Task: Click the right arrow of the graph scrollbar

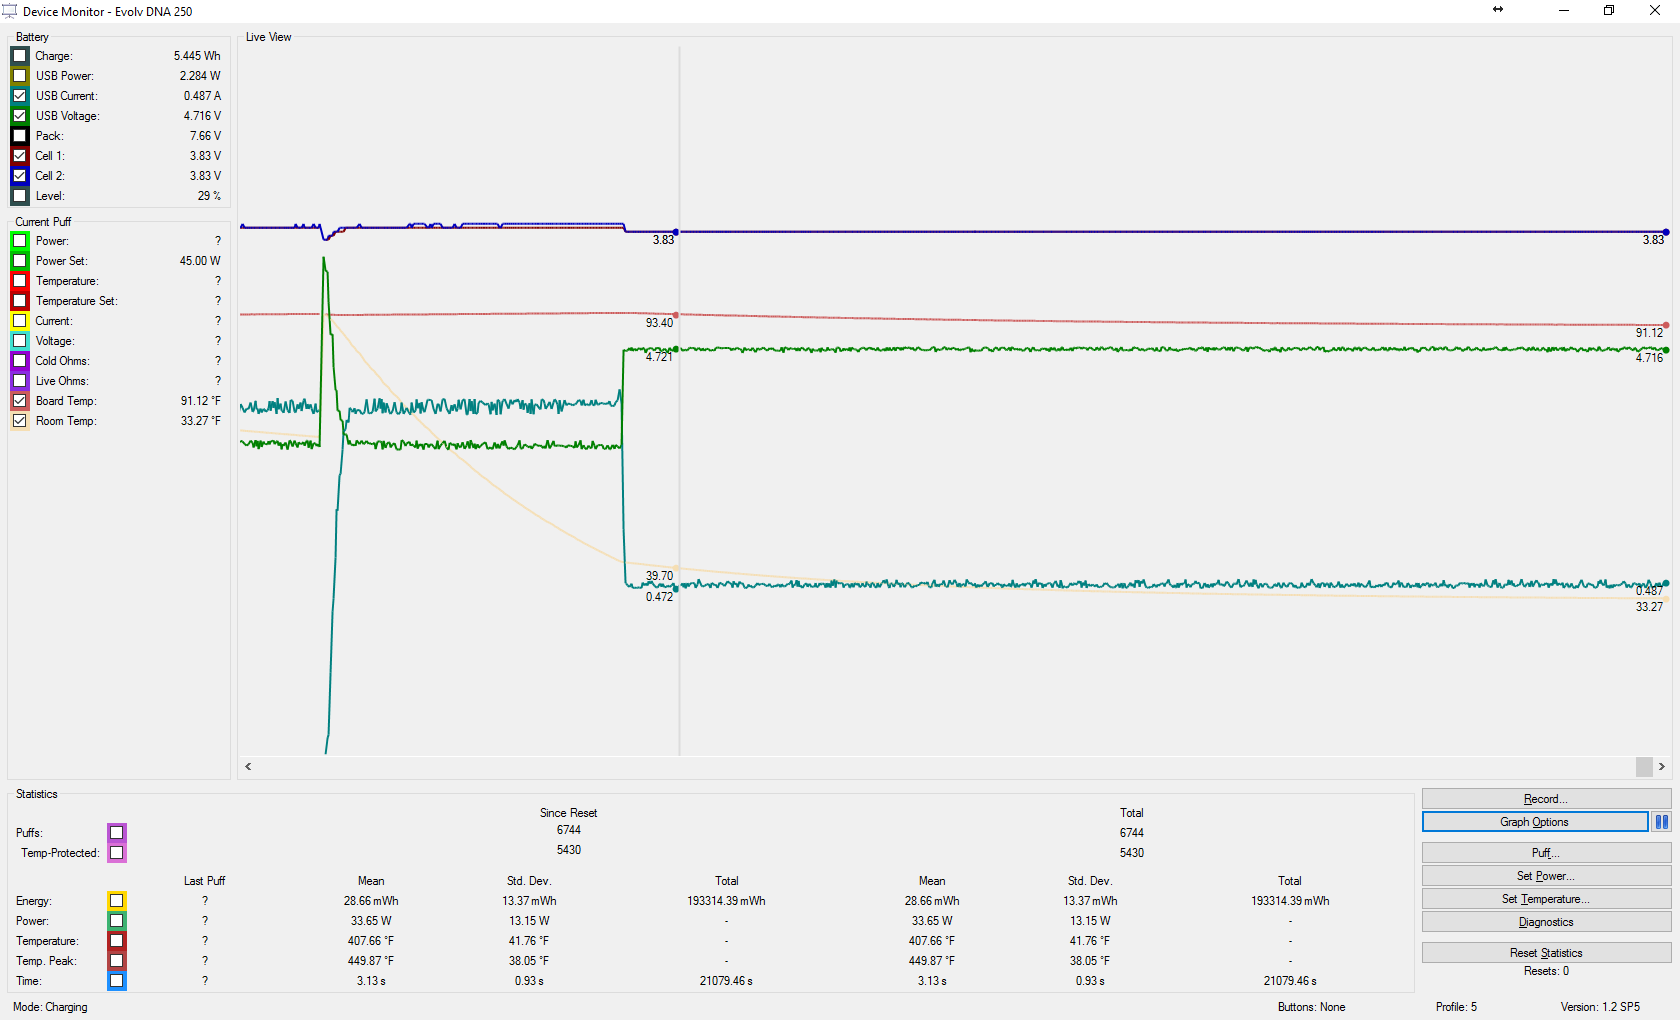Action: [1661, 767]
